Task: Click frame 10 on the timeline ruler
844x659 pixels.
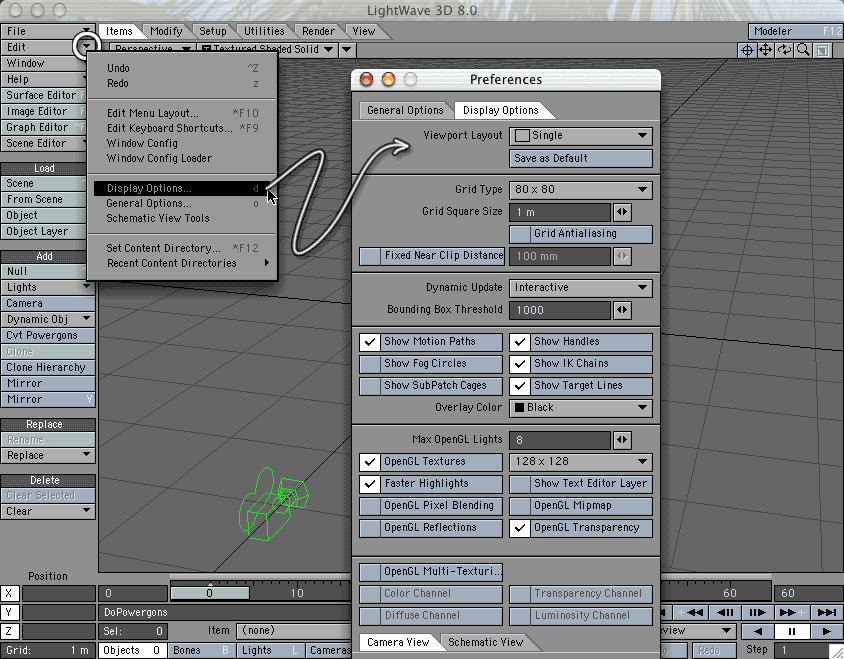Action: [297, 593]
